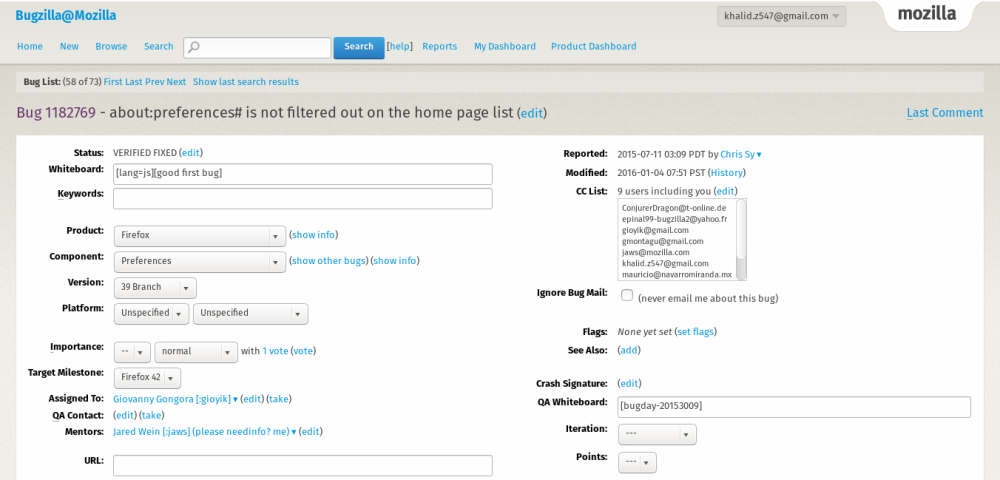Open New in the navigation bar
This screenshot has height=480, width=1000.
(x=69, y=47)
